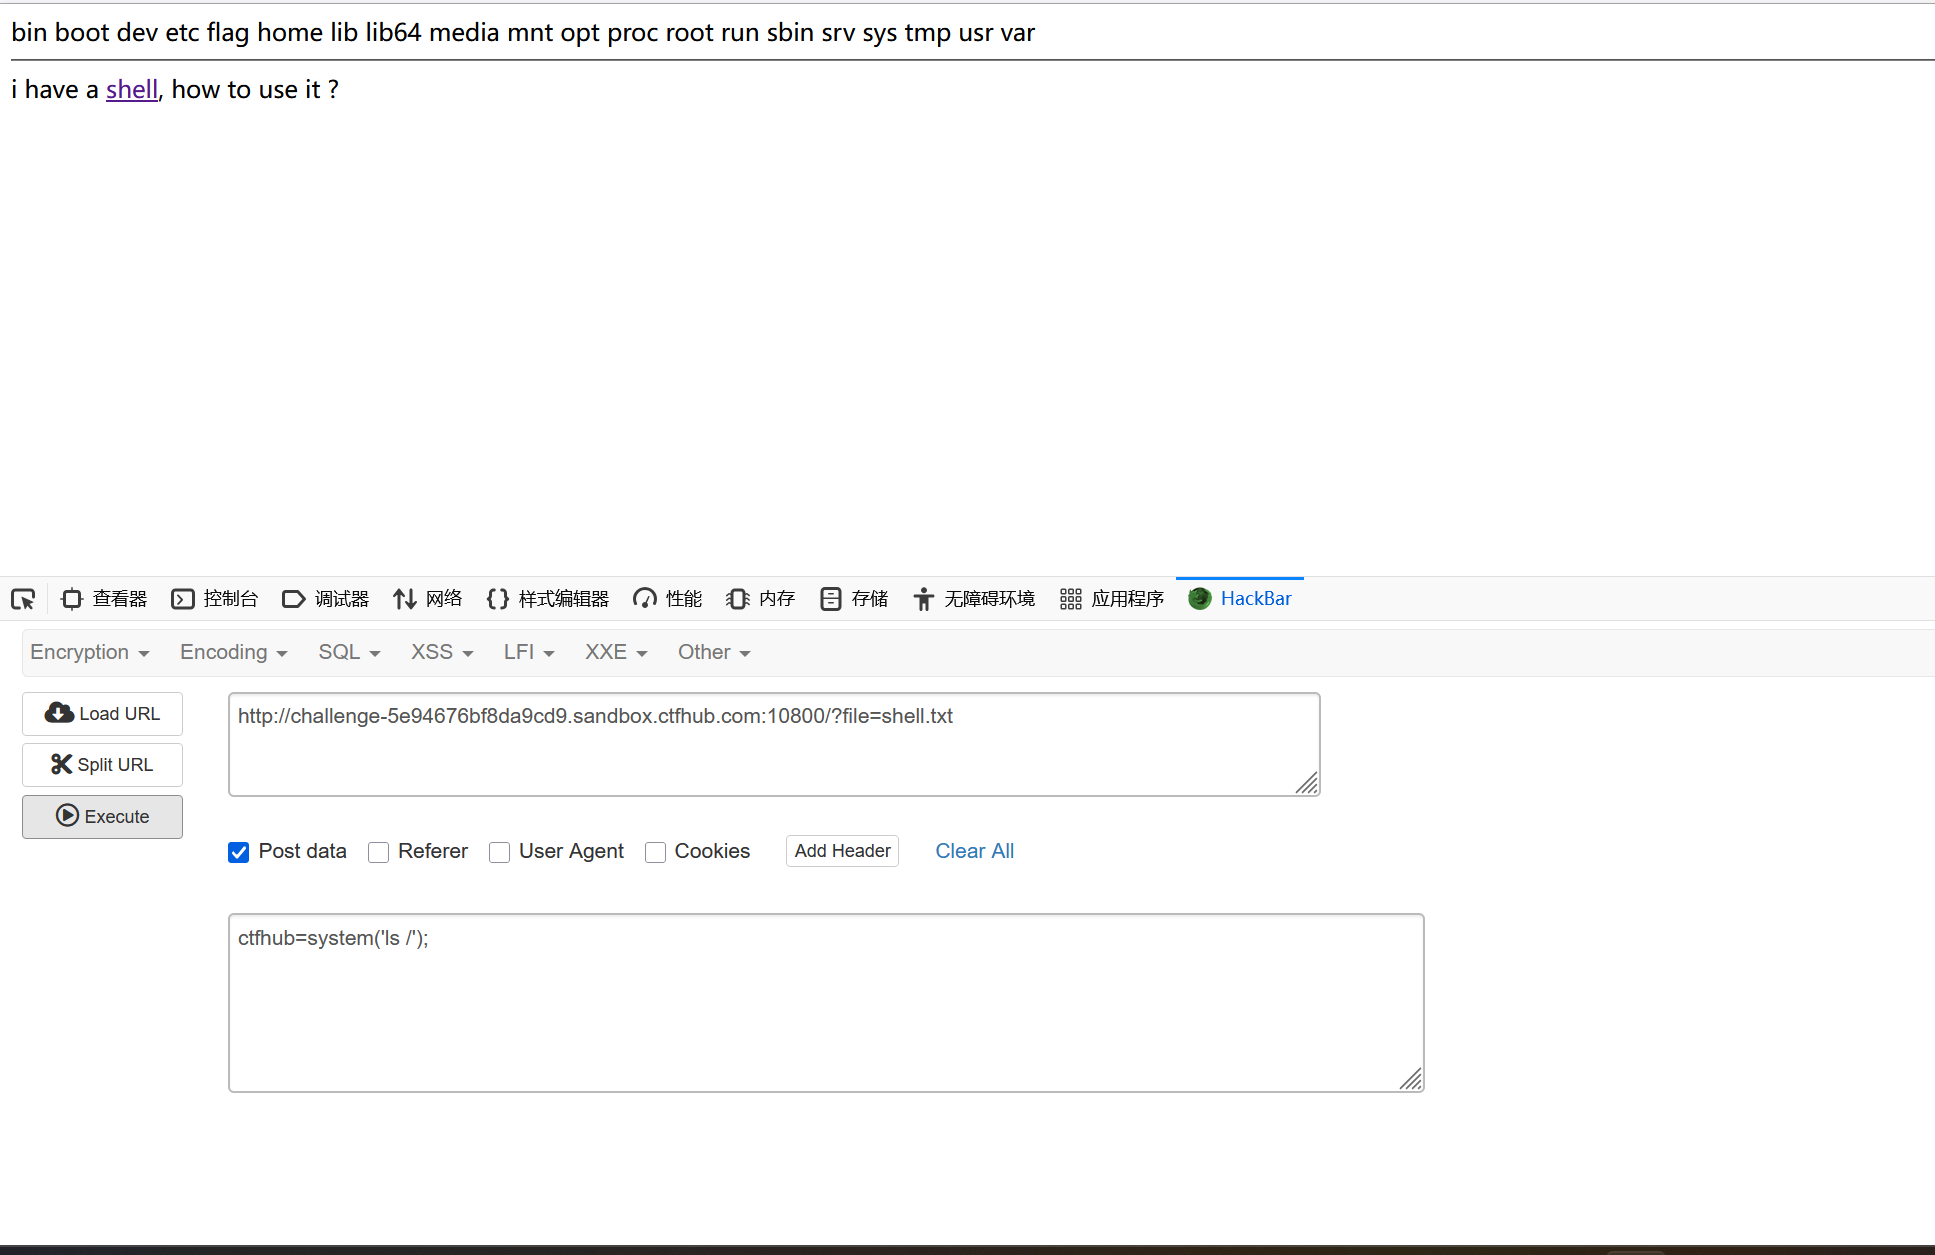This screenshot has height=1255, width=1935.
Task: Enable the Cookies checkbox
Action: 655,852
